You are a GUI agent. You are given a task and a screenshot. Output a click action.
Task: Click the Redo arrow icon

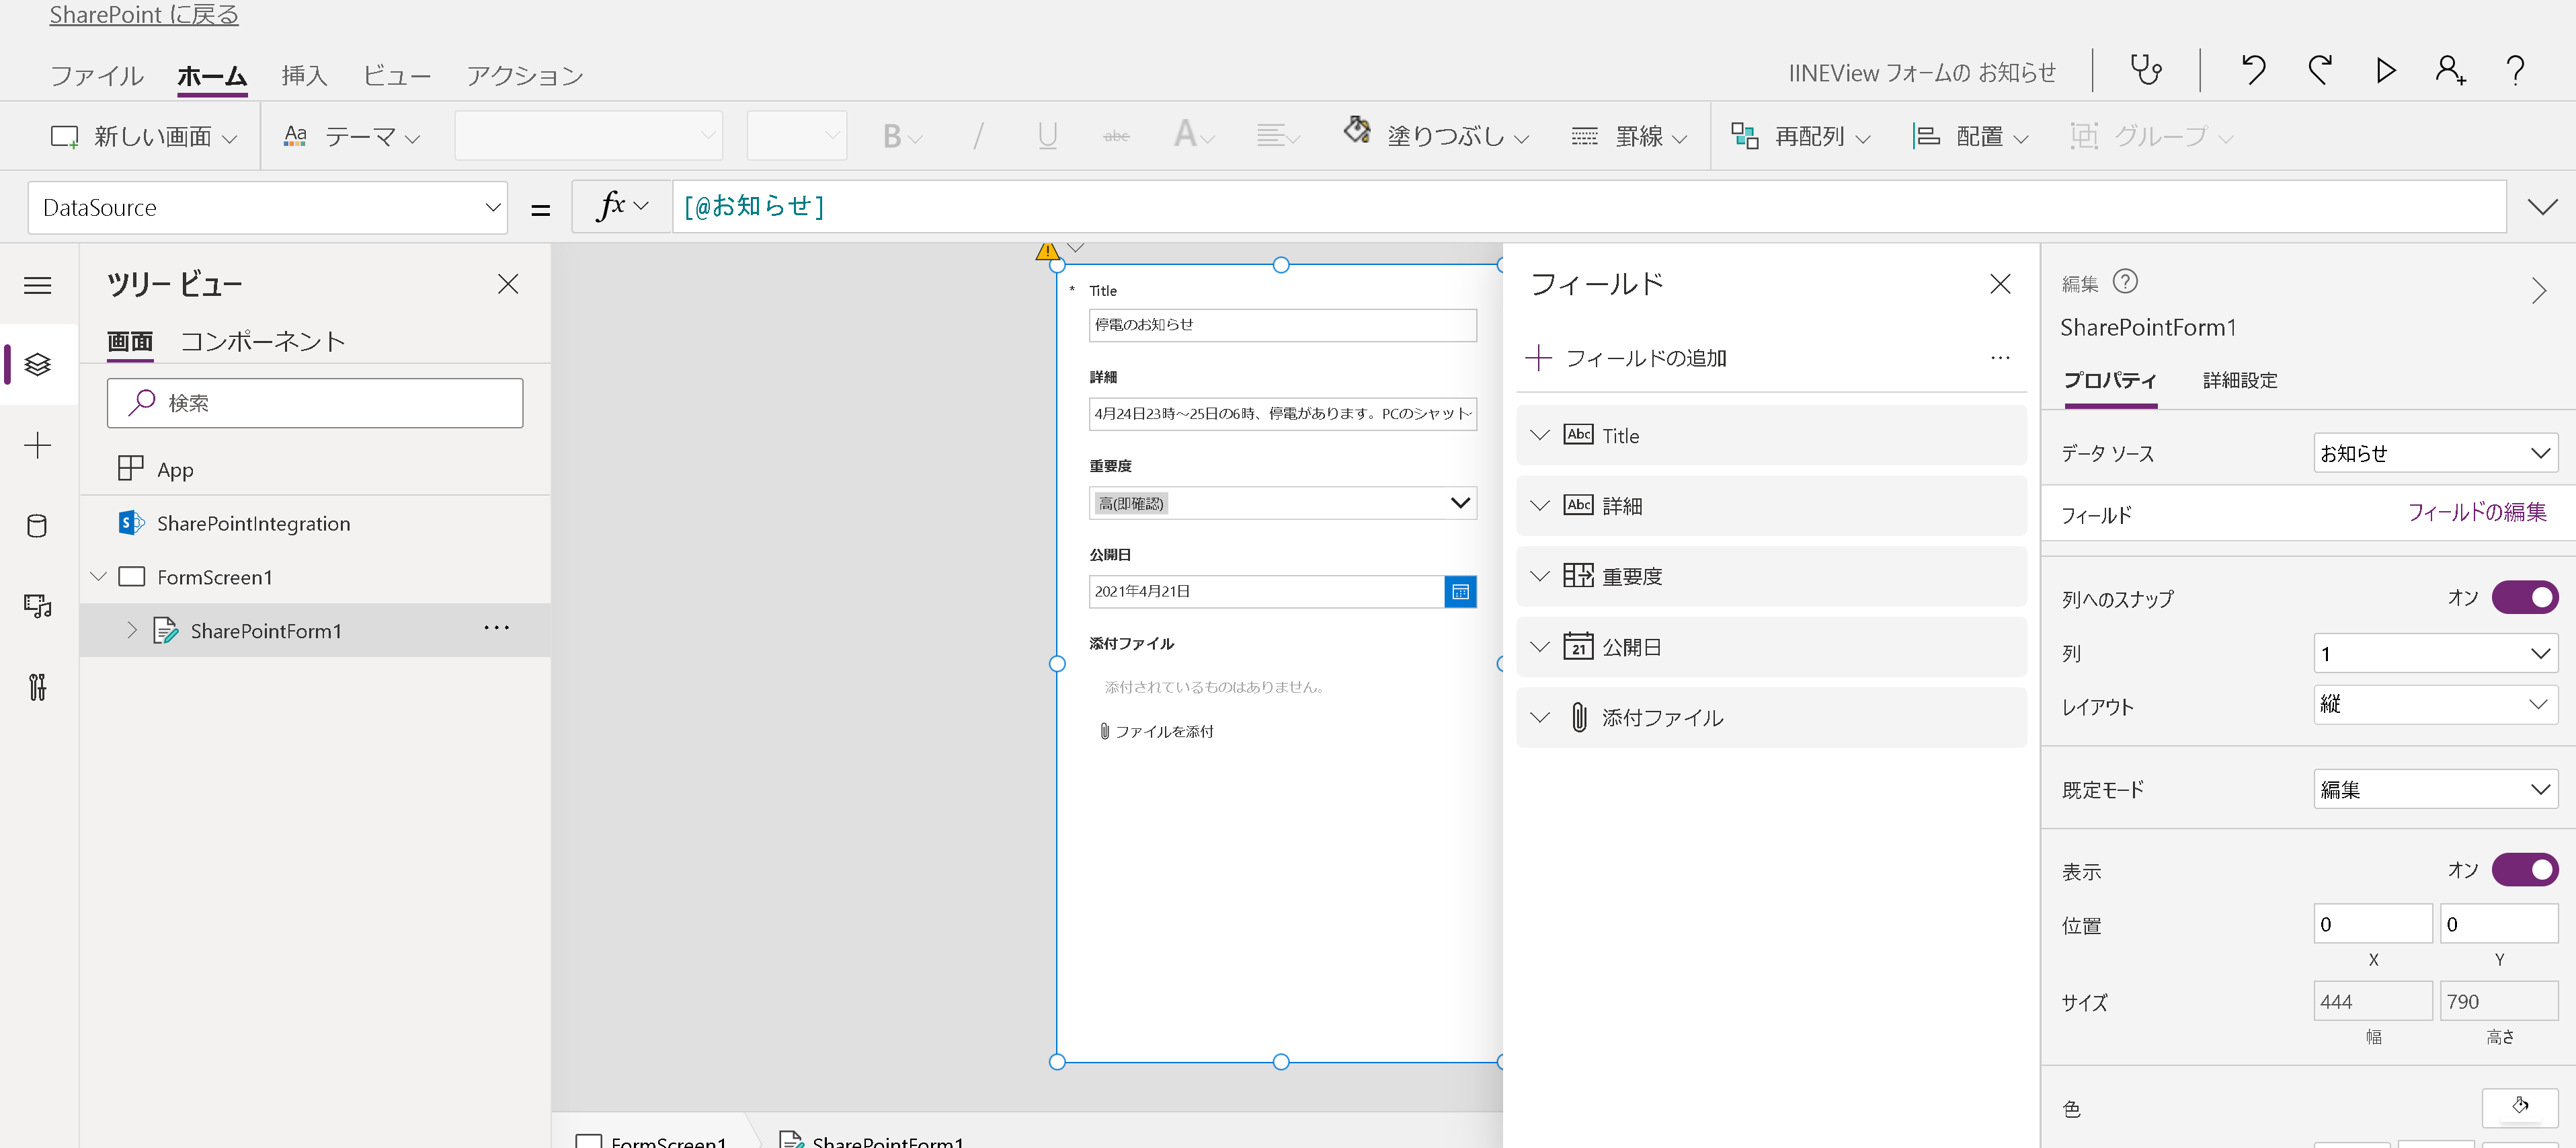(2320, 70)
